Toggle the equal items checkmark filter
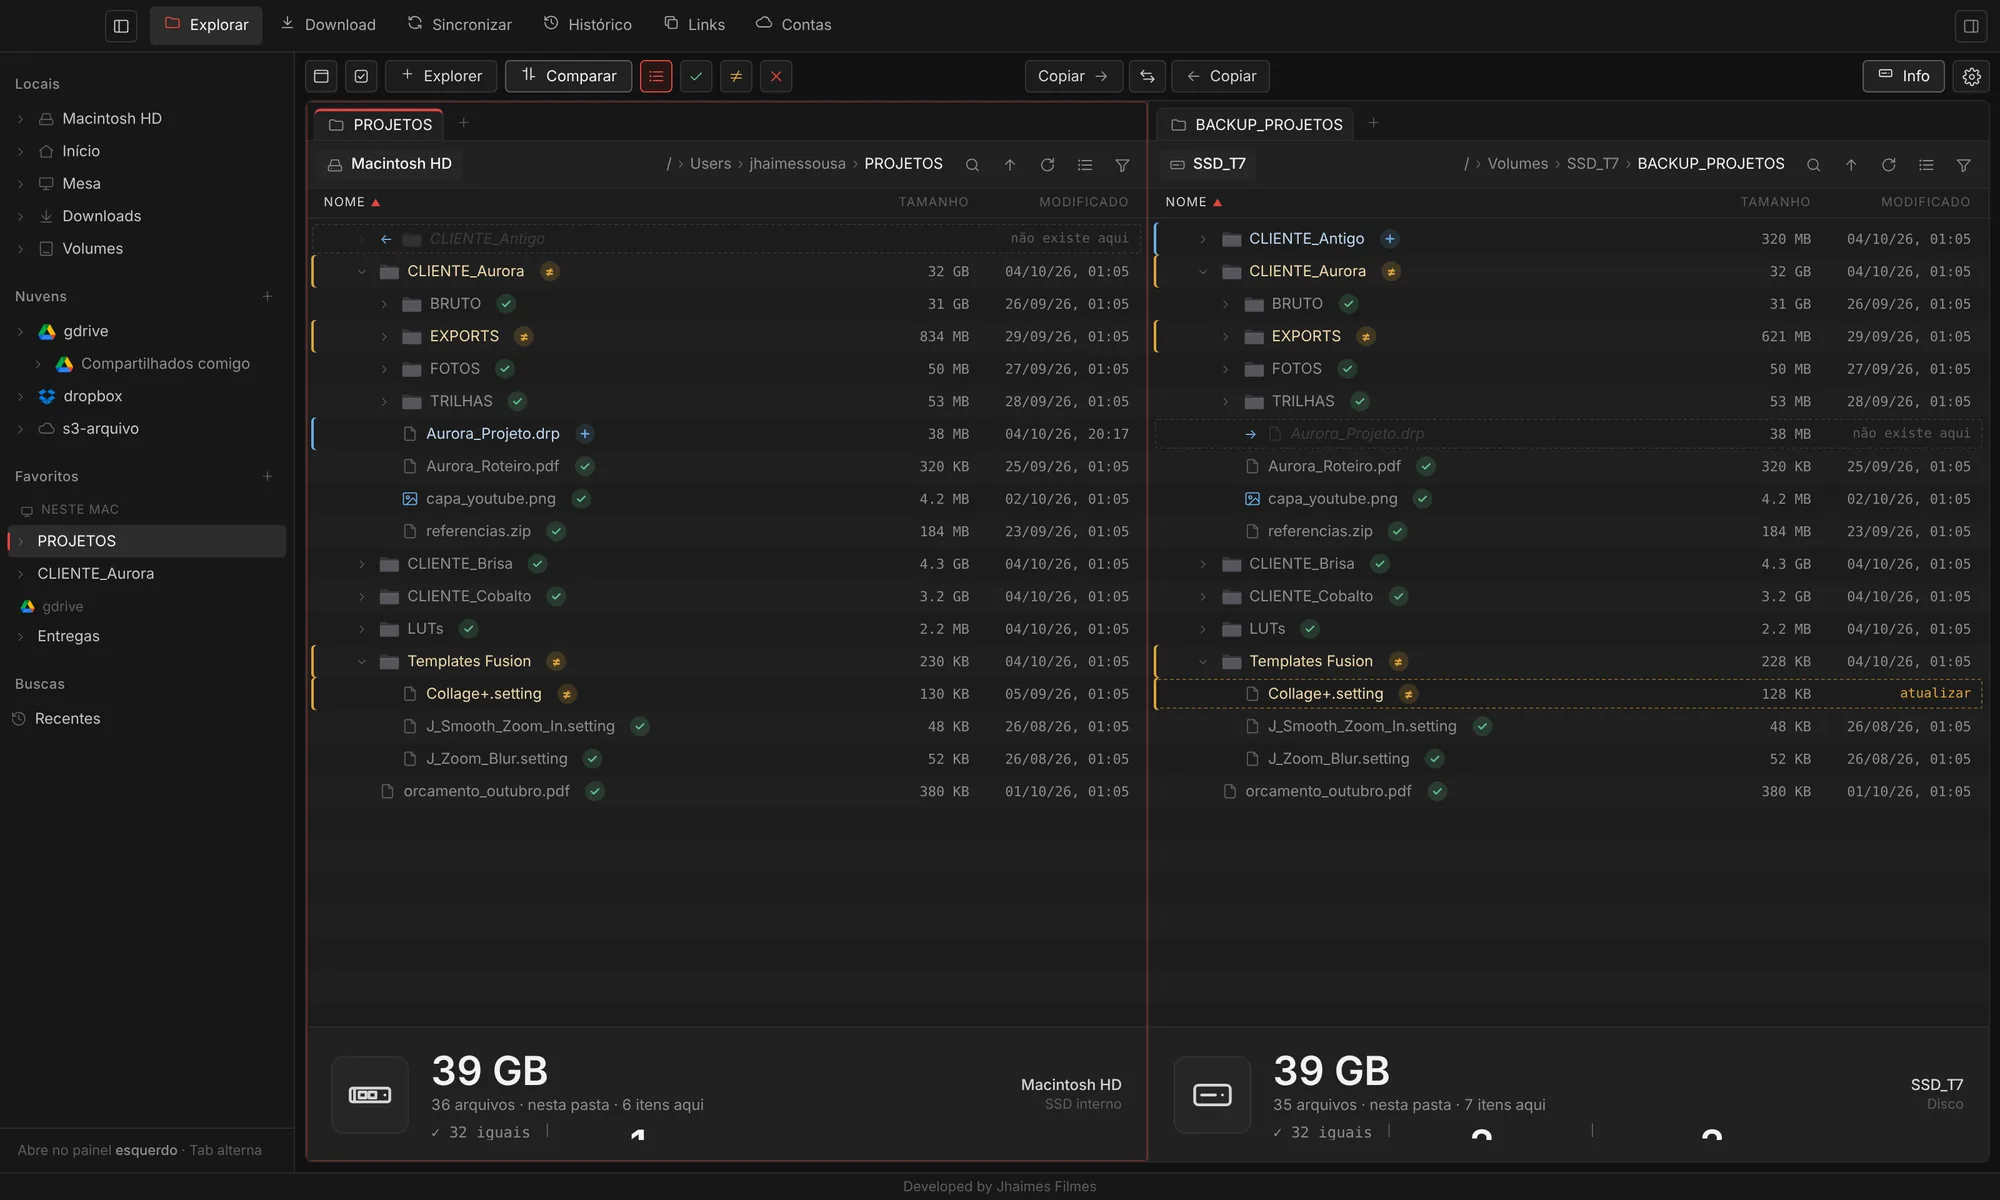This screenshot has width=2000, height=1200. click(x=696, y=76)
